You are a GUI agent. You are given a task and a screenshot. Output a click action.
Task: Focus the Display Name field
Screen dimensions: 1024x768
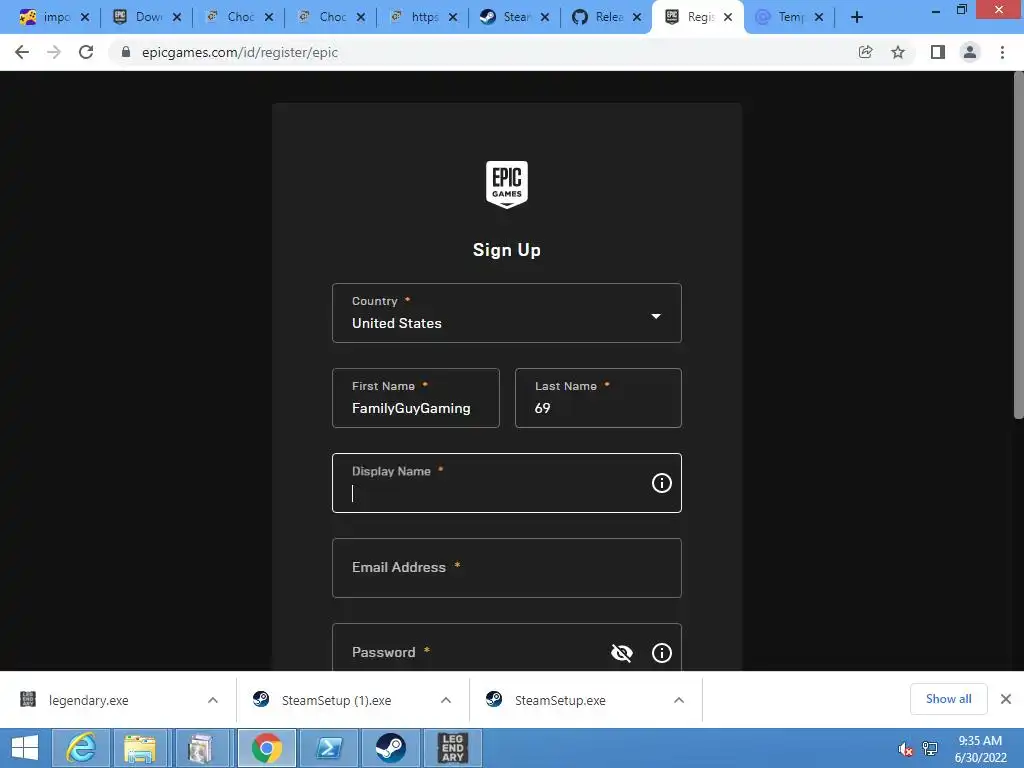(x=507, y=483)
